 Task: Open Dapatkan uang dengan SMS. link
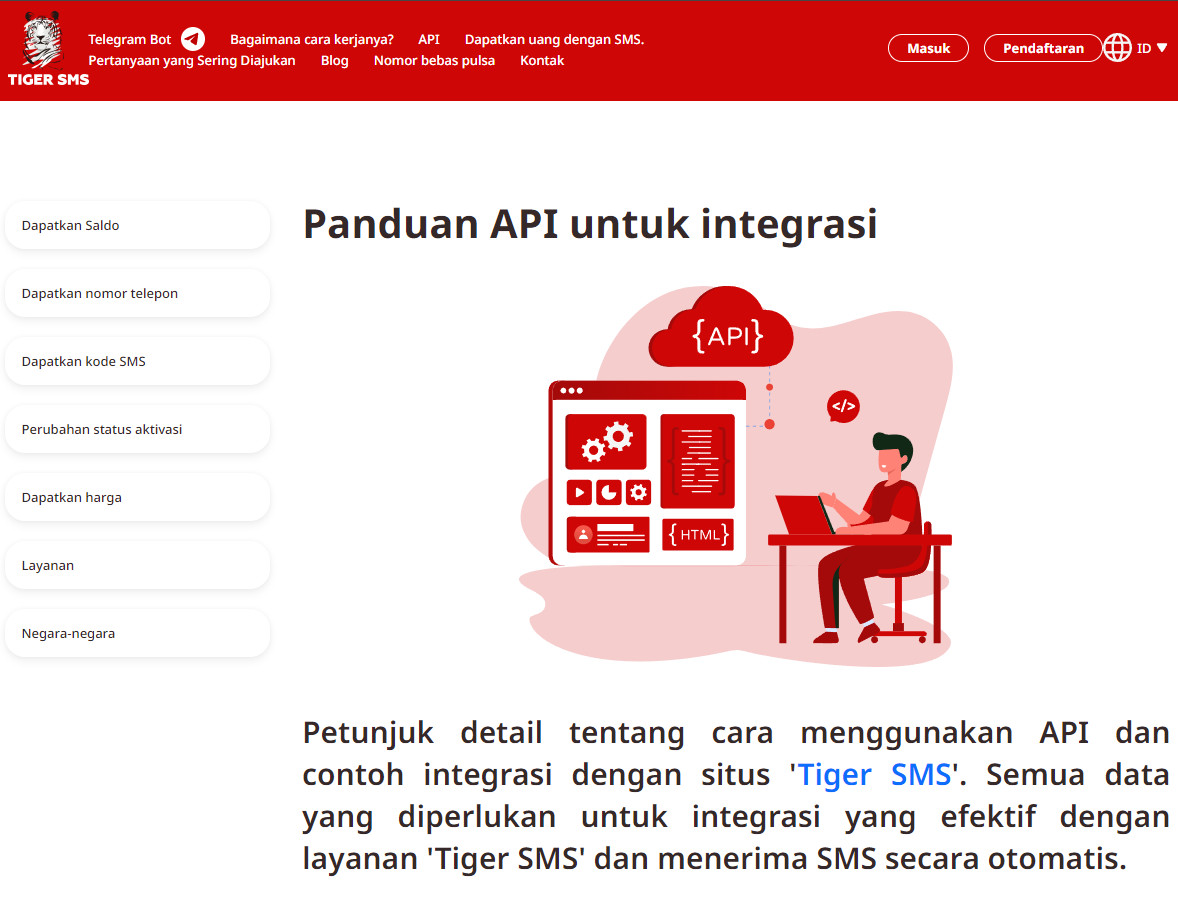[554, 39]
